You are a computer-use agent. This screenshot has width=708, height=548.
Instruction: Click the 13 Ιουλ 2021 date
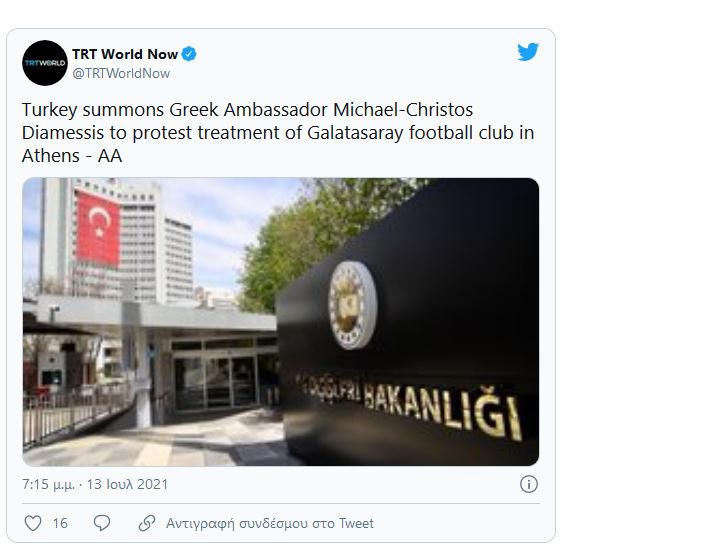click(127, 484)
